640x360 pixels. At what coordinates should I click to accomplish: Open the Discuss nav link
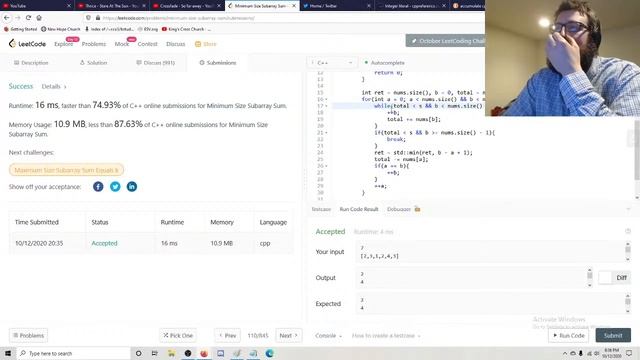pos(176,44)
